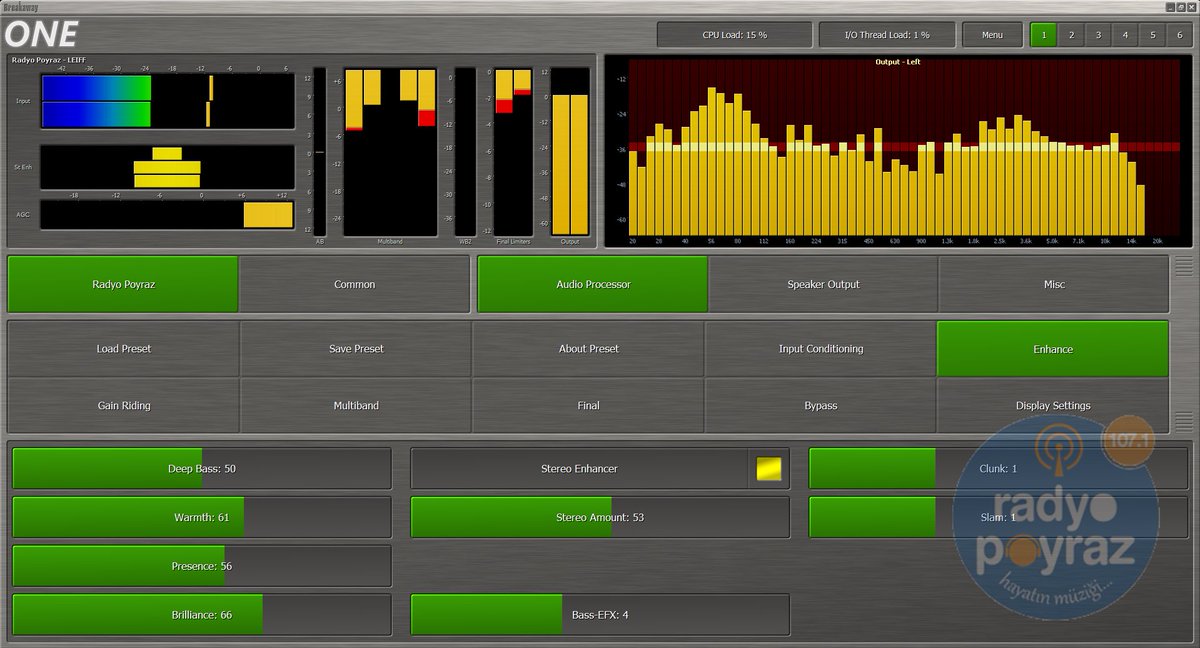This screenshot has width=1200, height=648.
Task: Click the AGC meter bar
Action: pos(168,215)
